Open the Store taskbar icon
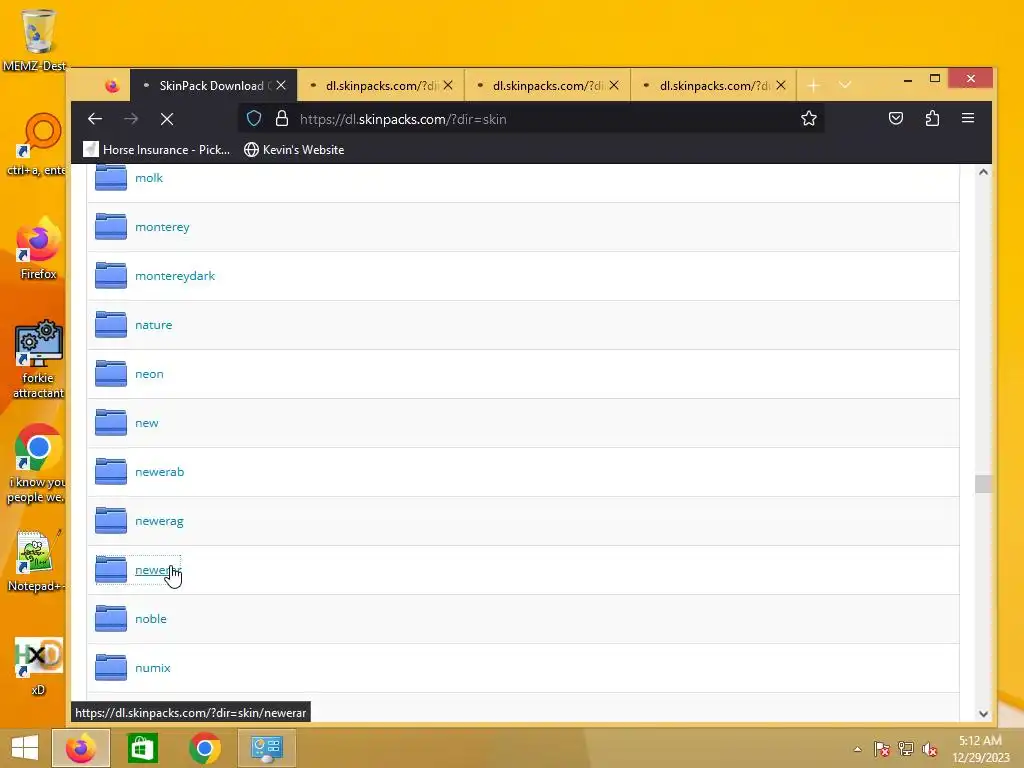The image size is (1024, 768). pos(142,748)
